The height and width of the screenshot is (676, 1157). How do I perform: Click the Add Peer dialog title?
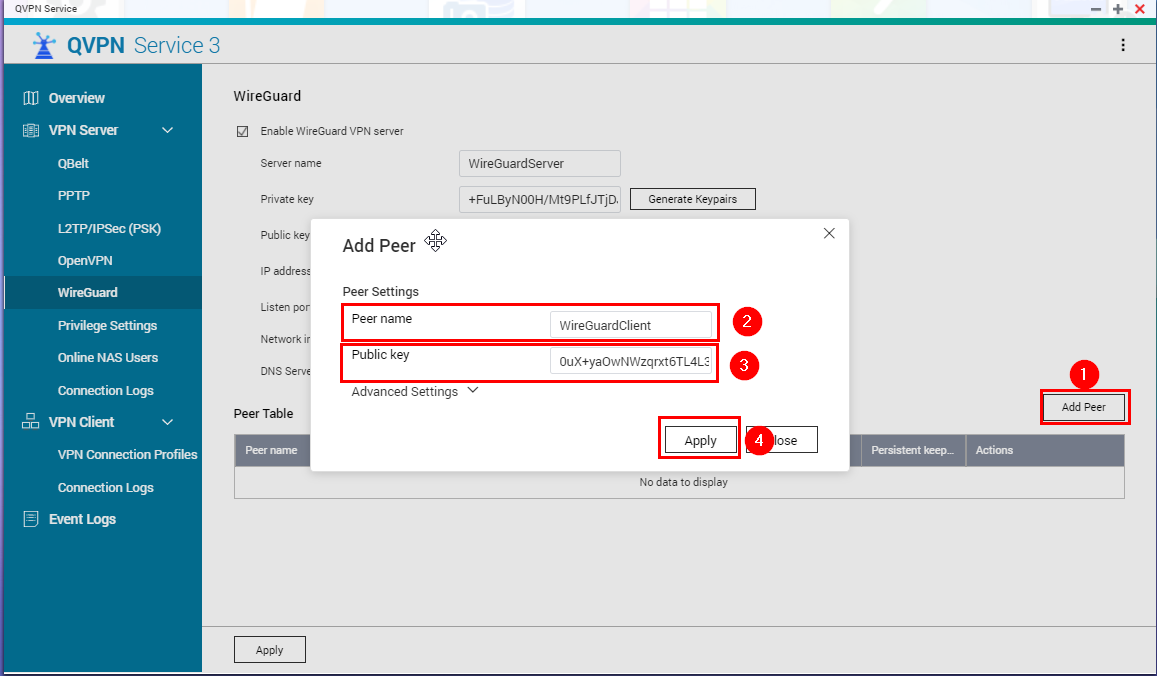[379, 246]
